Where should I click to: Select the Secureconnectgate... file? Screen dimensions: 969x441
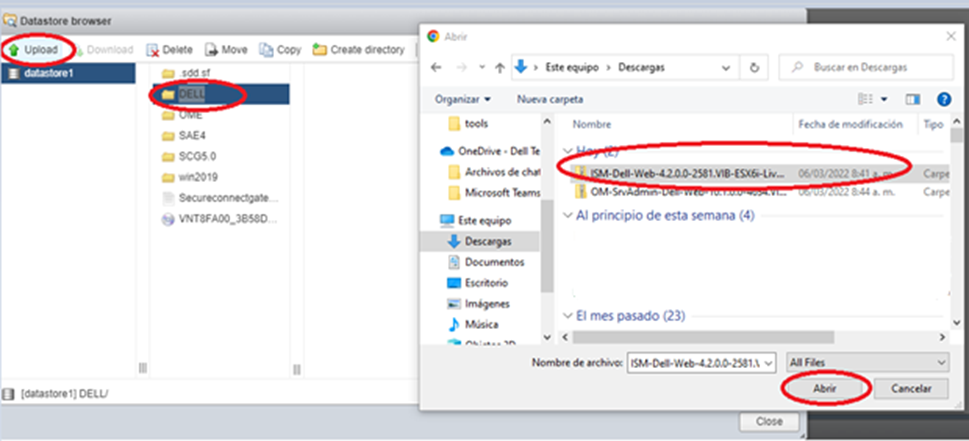click(x=221, y=198)
